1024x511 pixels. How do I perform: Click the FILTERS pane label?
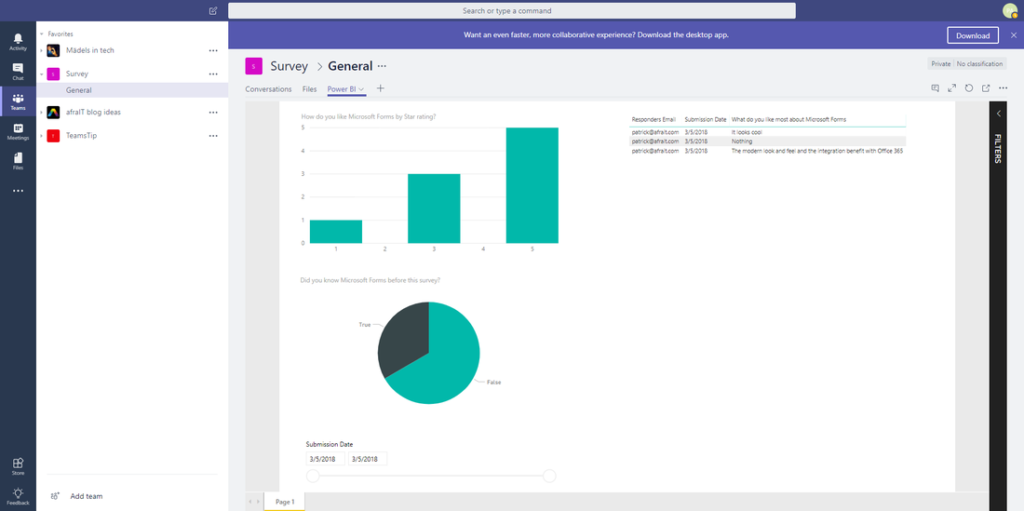click(998, 148)
